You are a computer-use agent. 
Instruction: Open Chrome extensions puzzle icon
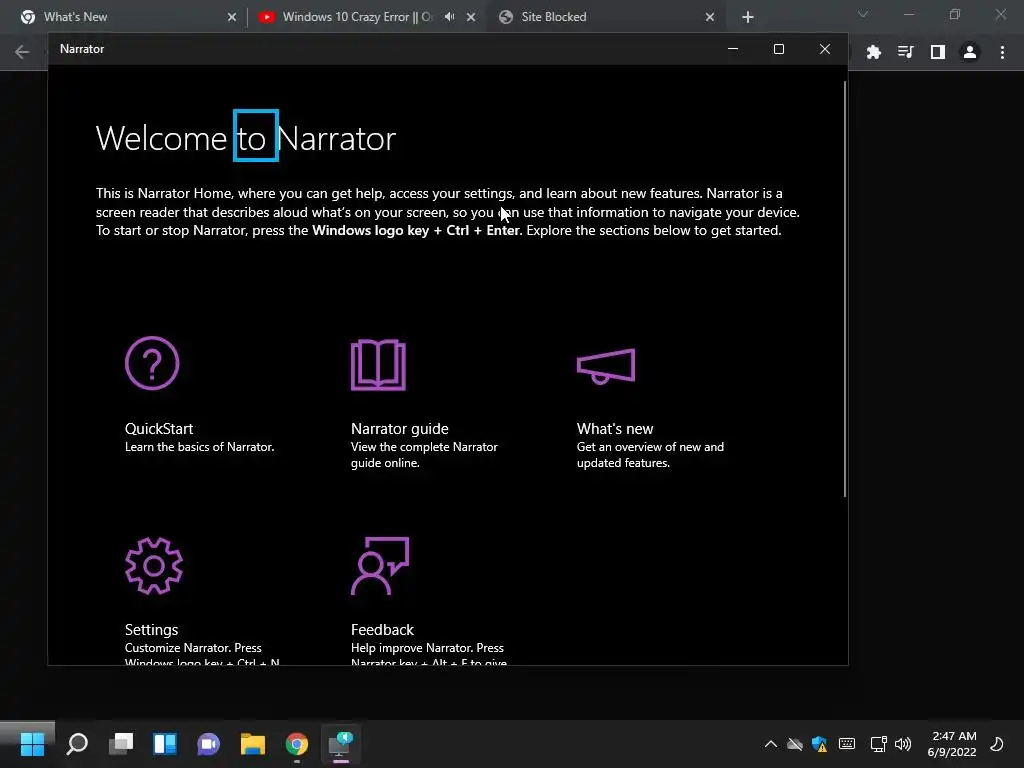(873, 52)
